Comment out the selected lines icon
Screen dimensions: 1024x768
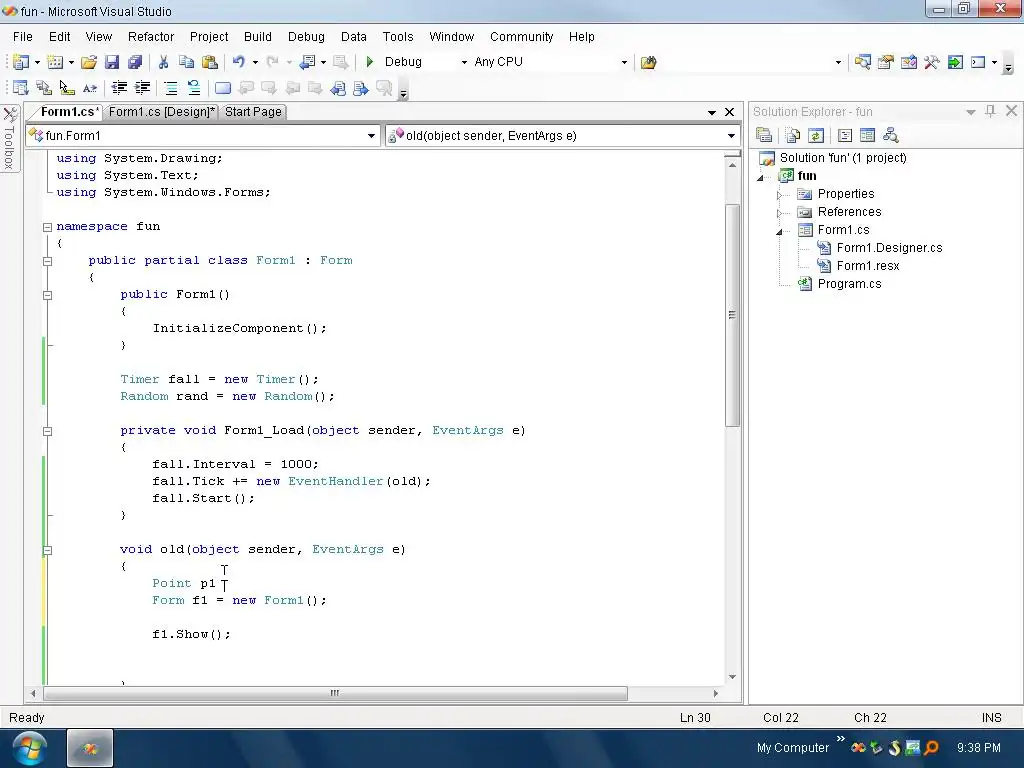pyautogui.click(x=170, y=88)
